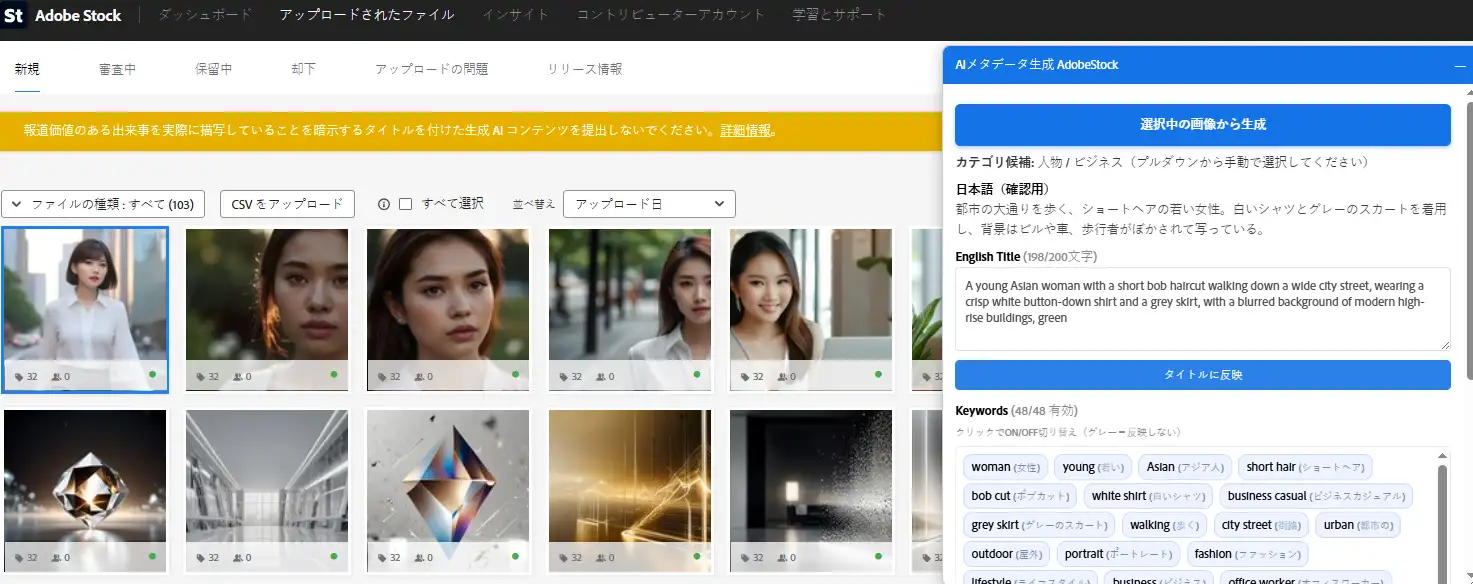
Task: Click people release icon on bob-haired woman thumbnail
Action: point(57,377)
